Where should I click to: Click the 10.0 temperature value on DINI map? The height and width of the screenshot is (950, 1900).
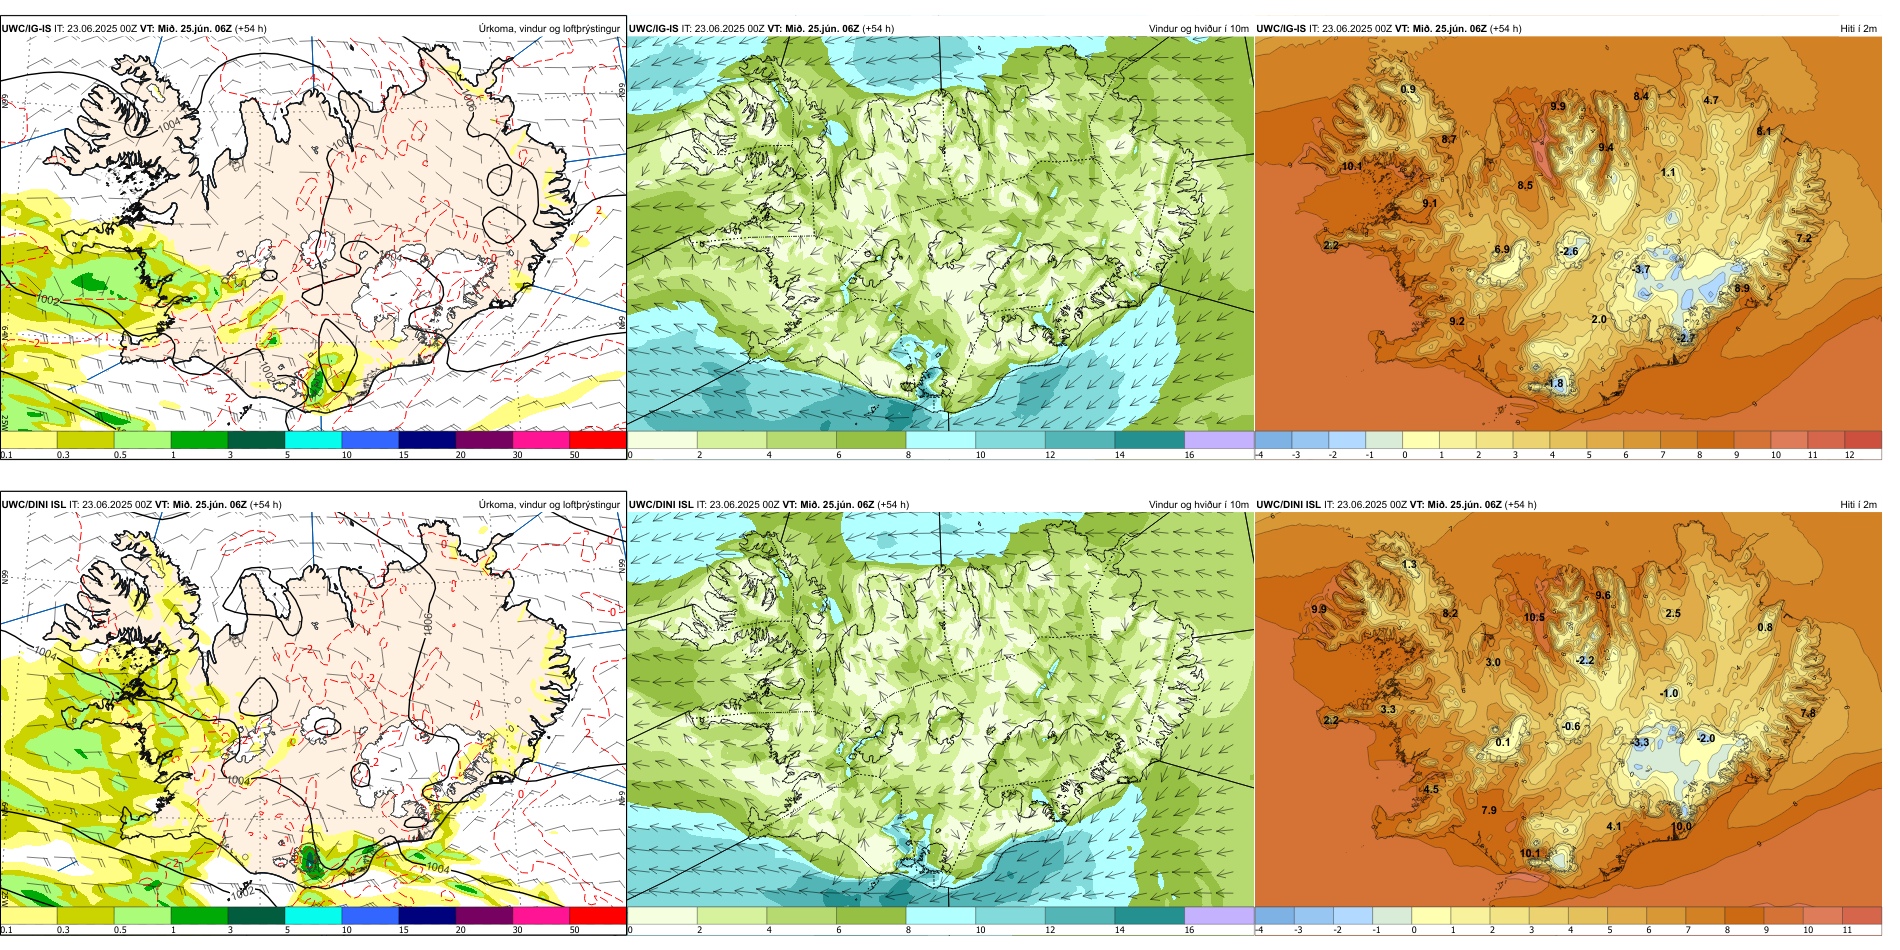click(1682, 827)
